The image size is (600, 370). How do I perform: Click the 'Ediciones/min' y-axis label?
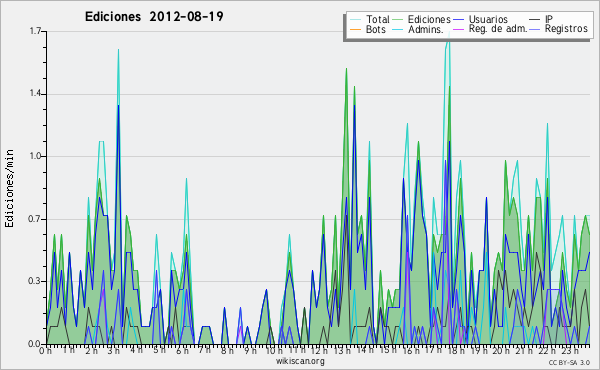click(x=9, y=188)
